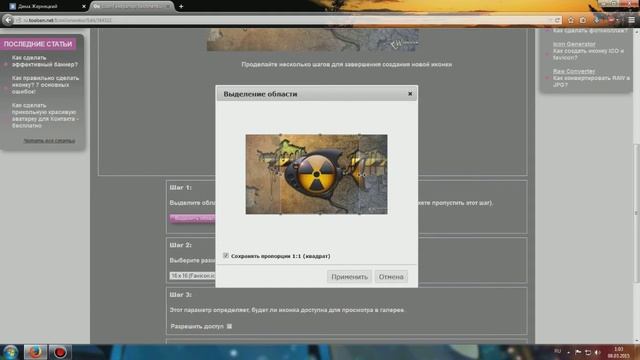Click the red recorder icon in the taskbar
This screenshot has height=360, width=640.
point(60,352)
